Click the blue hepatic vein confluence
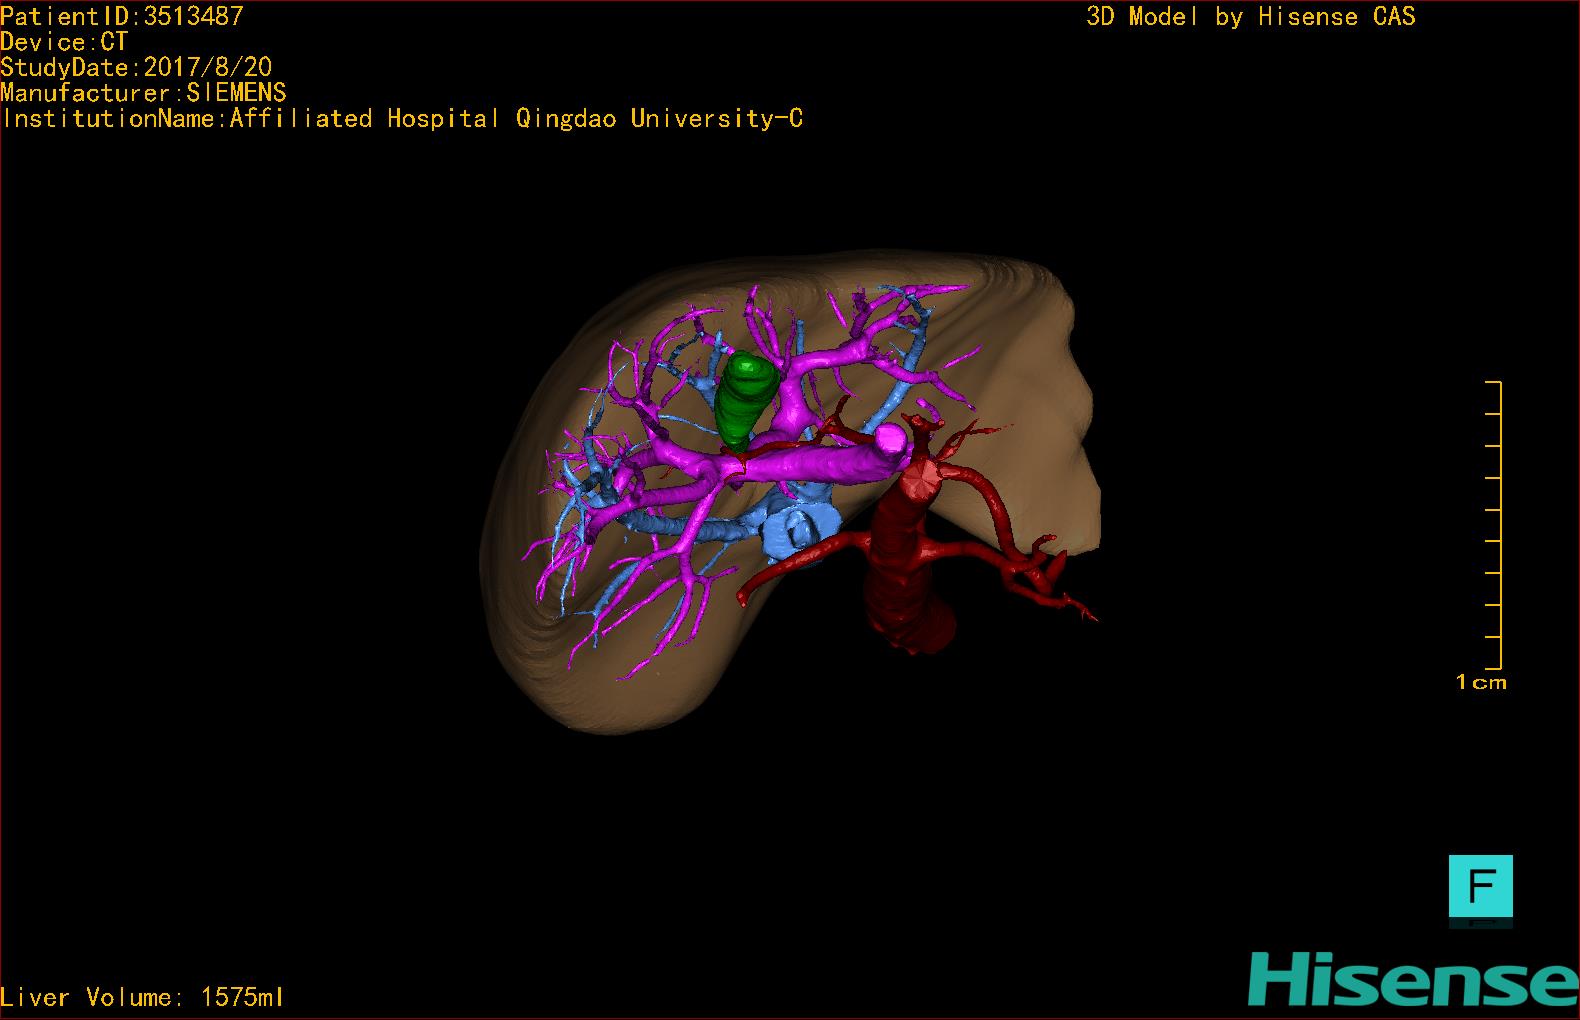The image size is (1580, 1020). [x=800, y=530]
